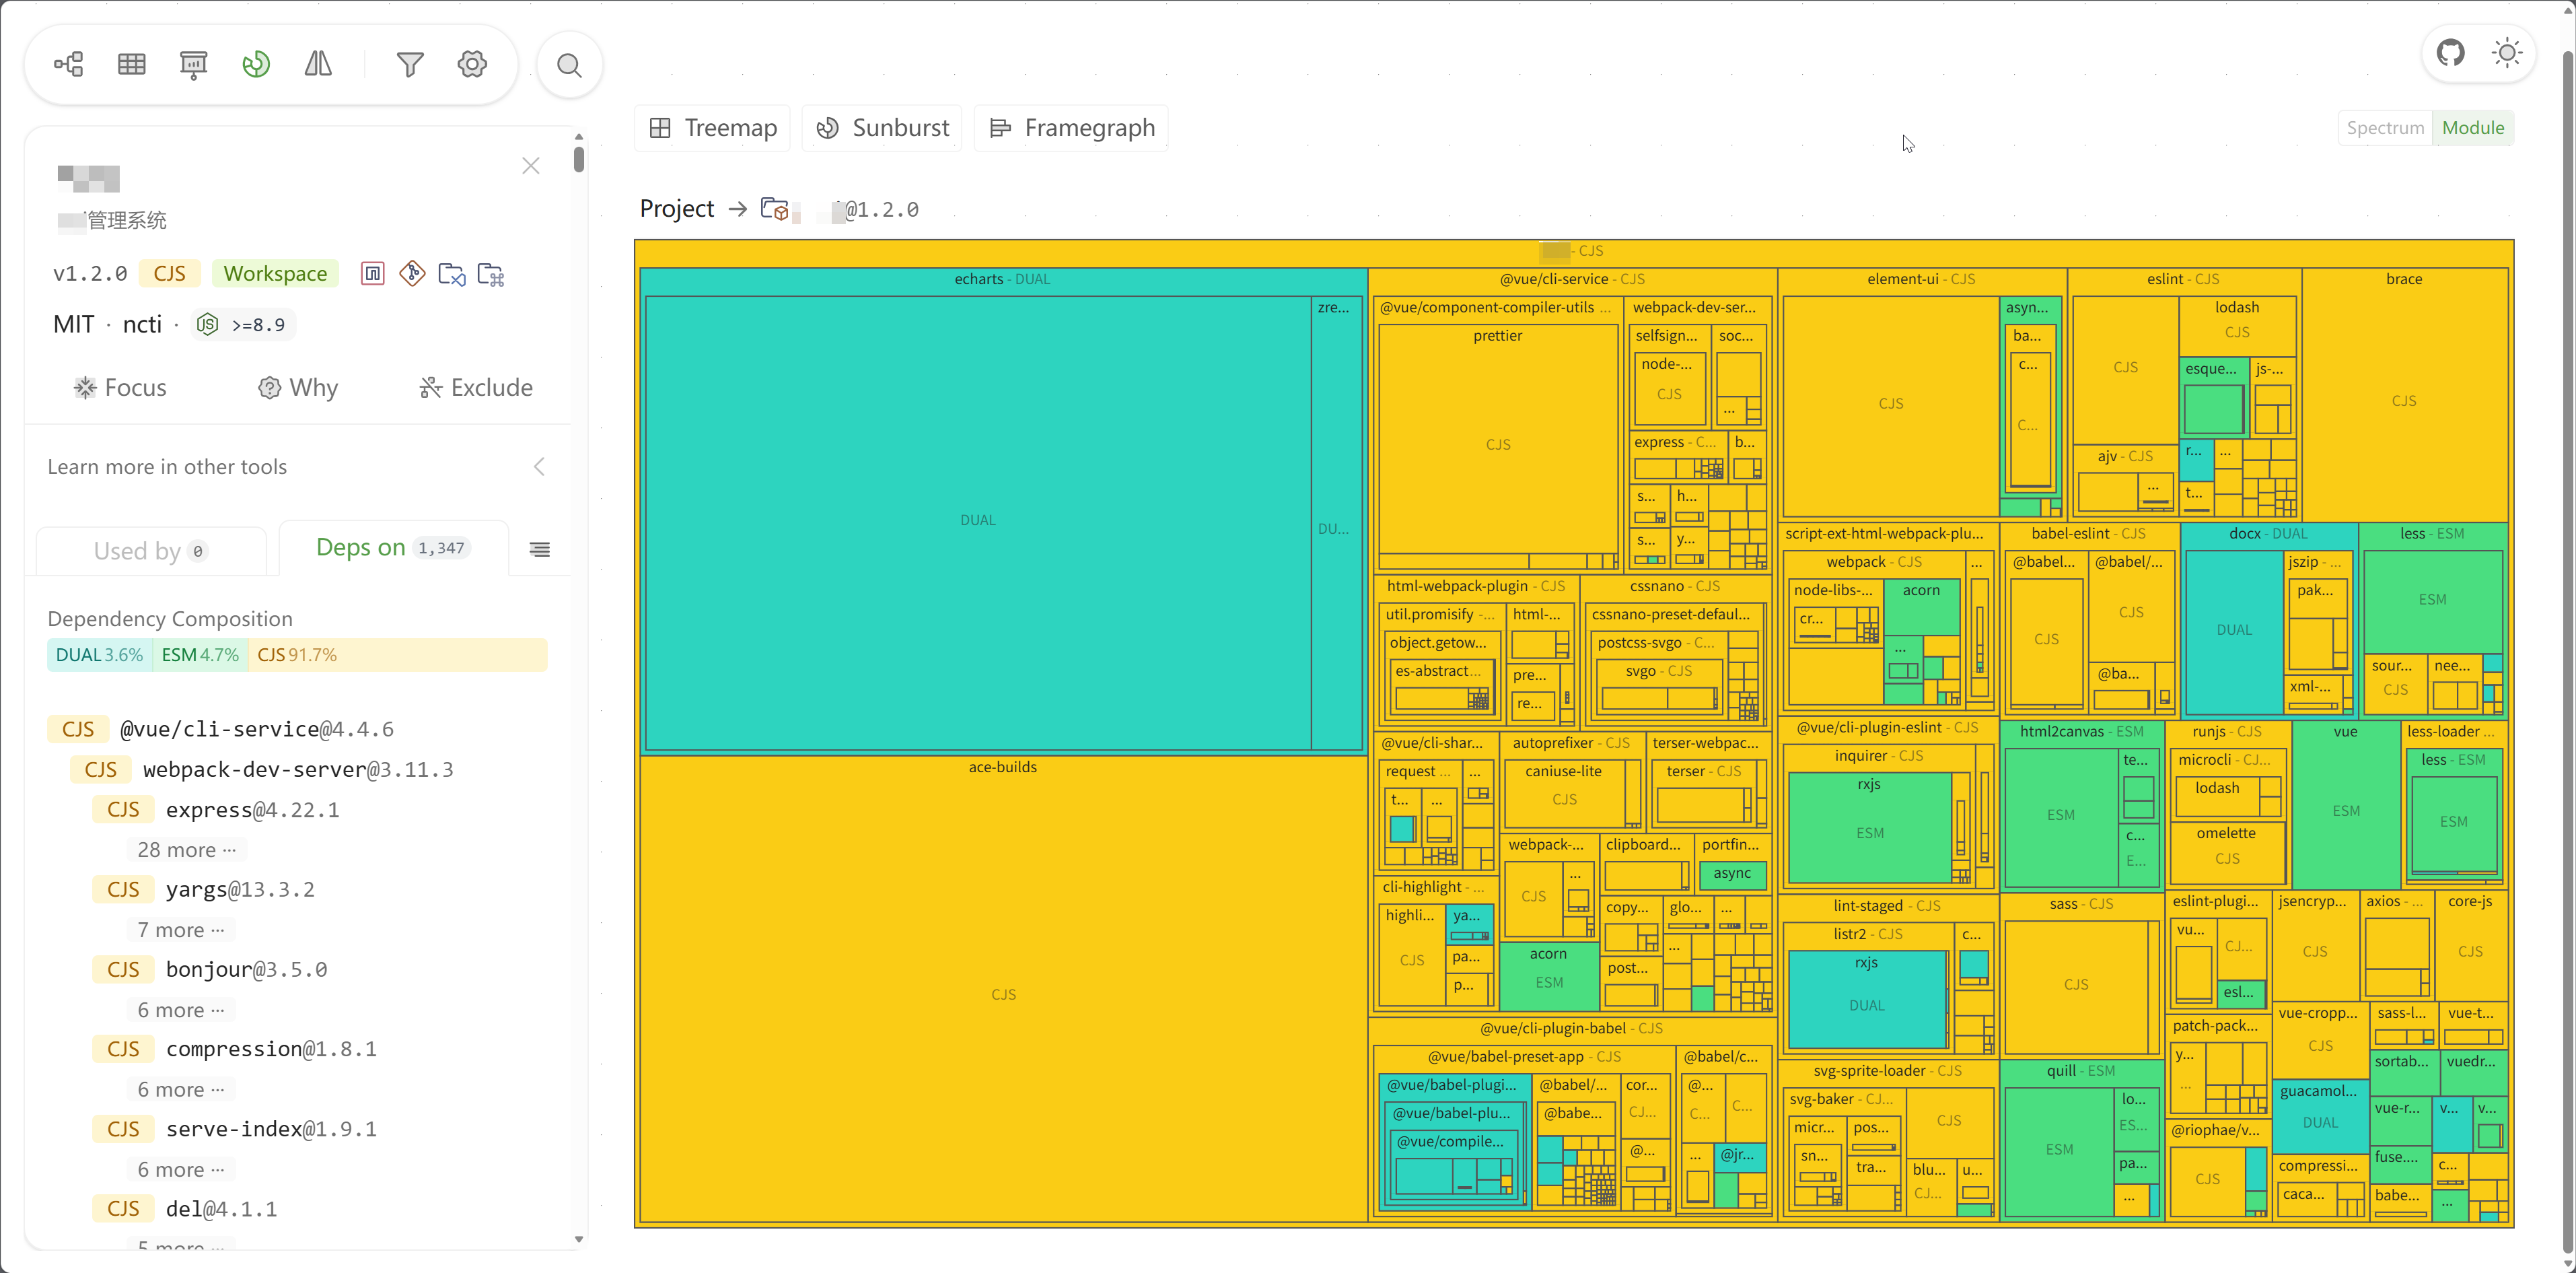Open the dependency graph view icon
Image resolution: width=2576 pixels, height=1273 pixels.
pyautogui.click(x=69, y=65)
